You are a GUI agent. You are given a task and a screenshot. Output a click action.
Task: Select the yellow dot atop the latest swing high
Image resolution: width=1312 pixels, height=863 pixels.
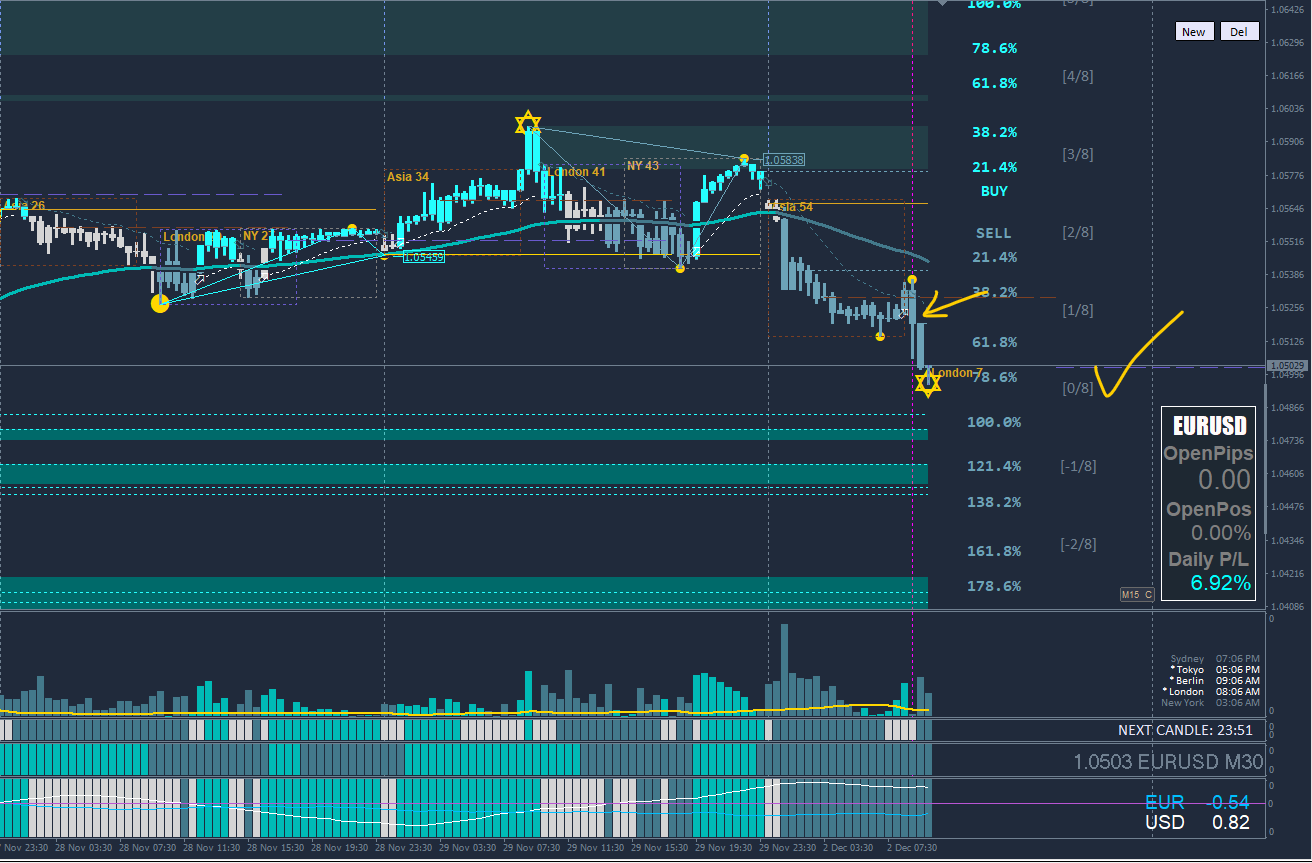(x=912, y=280)
